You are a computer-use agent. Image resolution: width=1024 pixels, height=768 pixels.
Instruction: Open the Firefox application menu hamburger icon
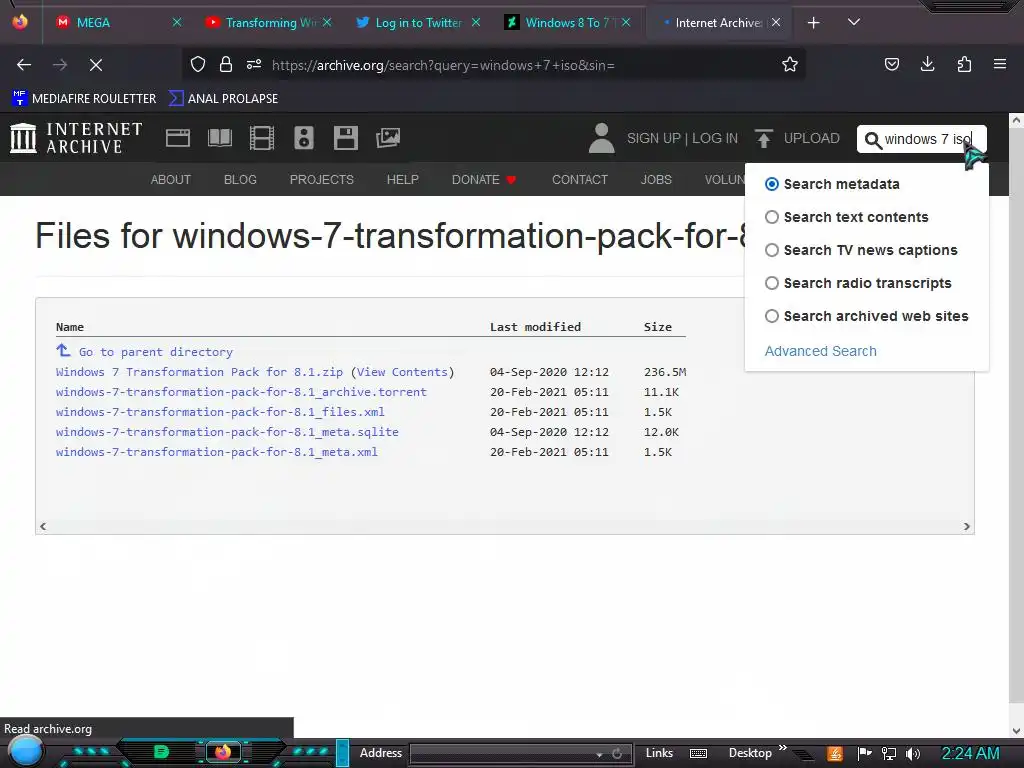click(x=999, y=64)
